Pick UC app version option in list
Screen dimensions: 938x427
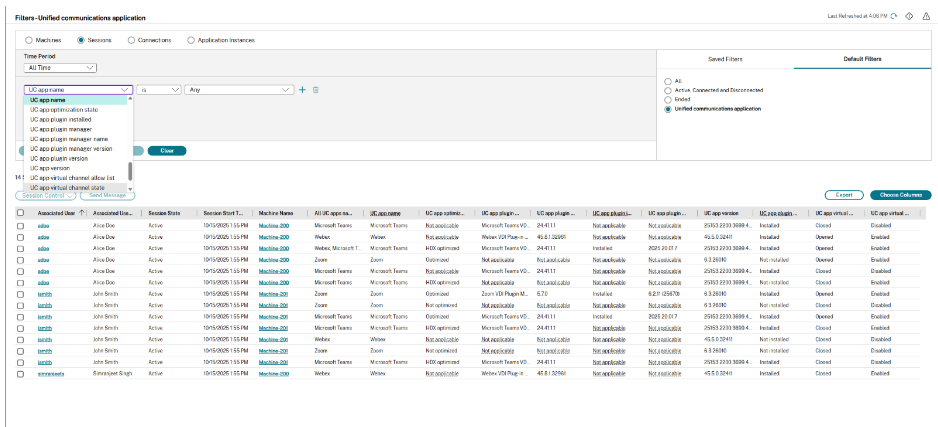[x=75, y=168]
